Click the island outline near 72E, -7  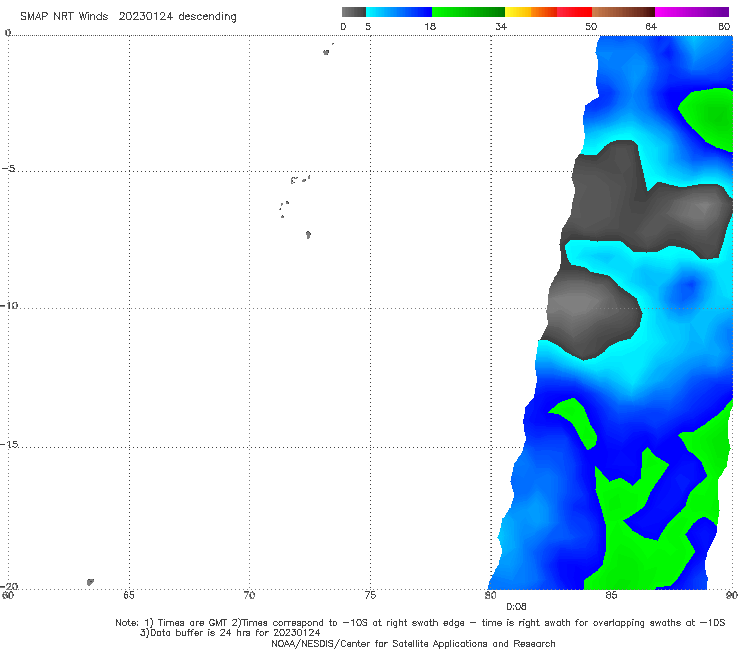point(308,235)
